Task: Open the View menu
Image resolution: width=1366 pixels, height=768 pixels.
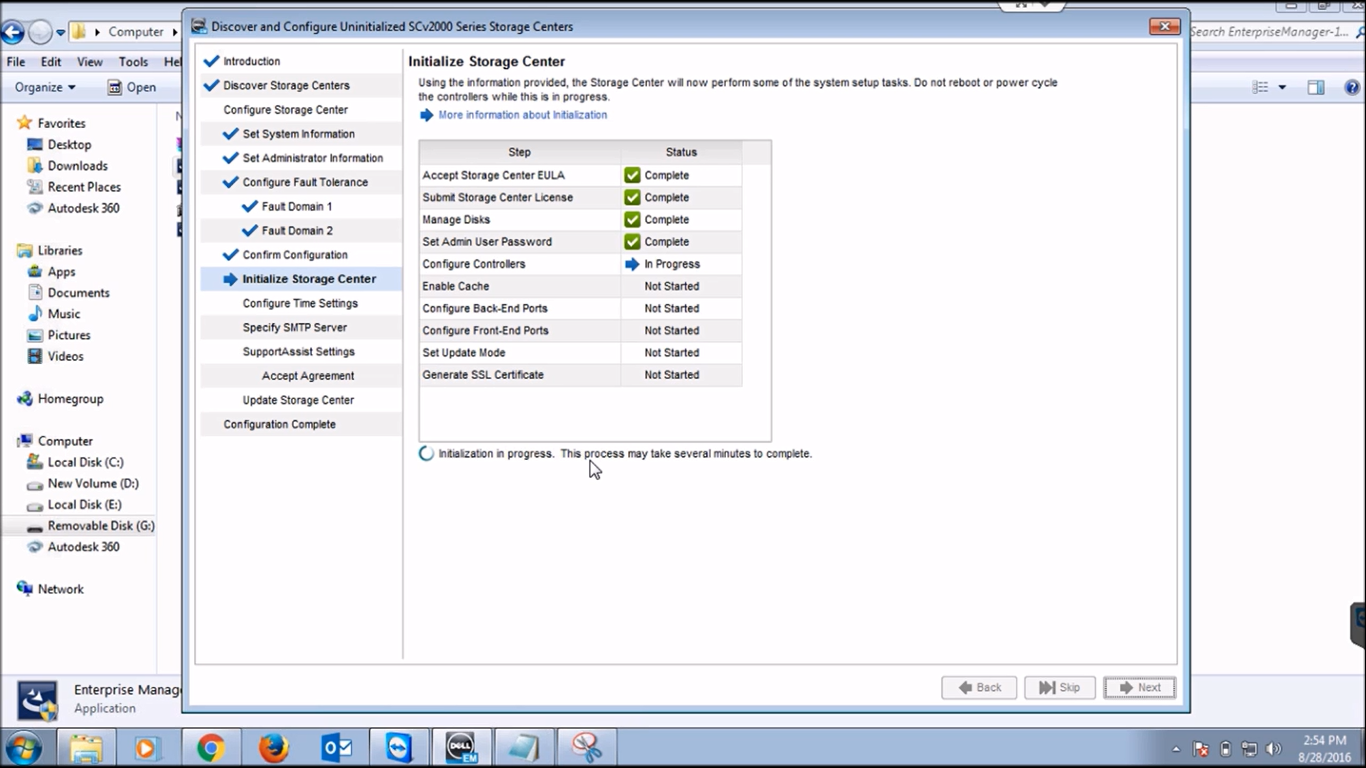Action: point(89,61)
